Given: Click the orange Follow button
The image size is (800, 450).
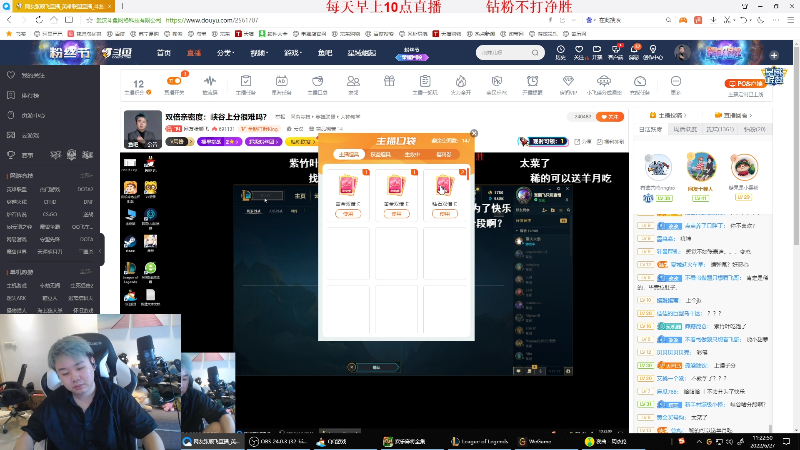Looking at the screenshot, I should [x=610, y=117].
